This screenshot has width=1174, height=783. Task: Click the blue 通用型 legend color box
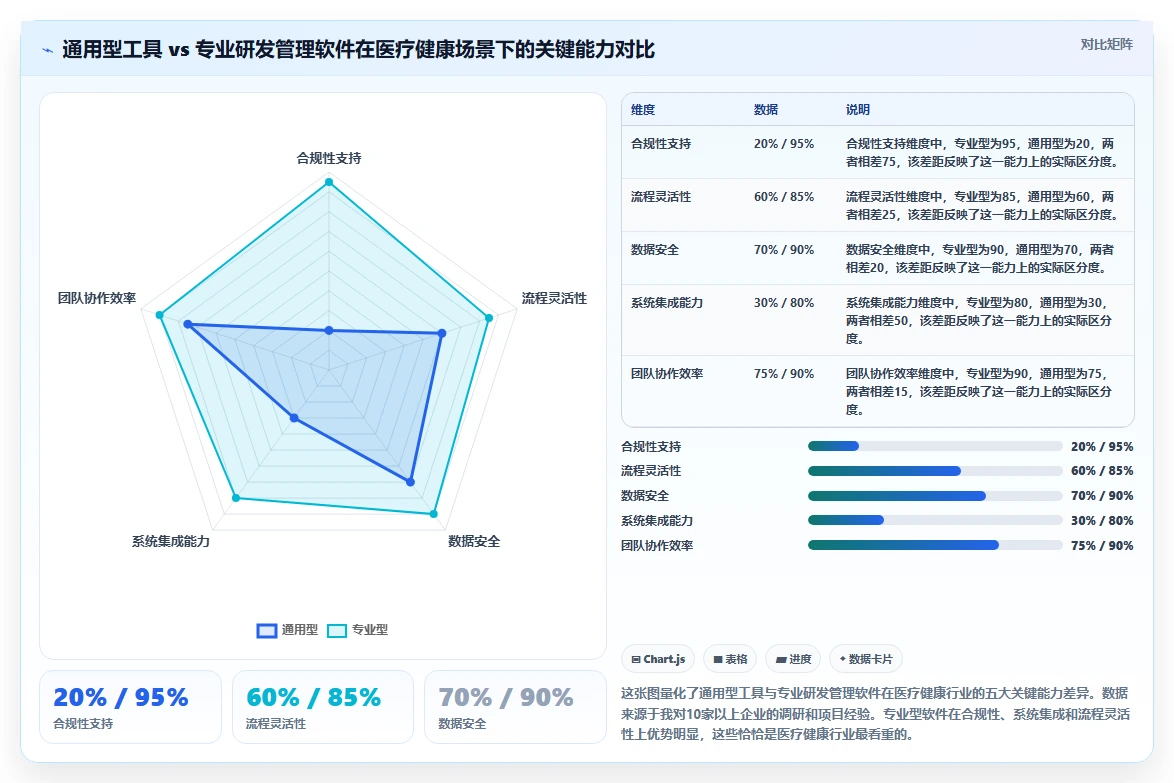click(267, 630)
